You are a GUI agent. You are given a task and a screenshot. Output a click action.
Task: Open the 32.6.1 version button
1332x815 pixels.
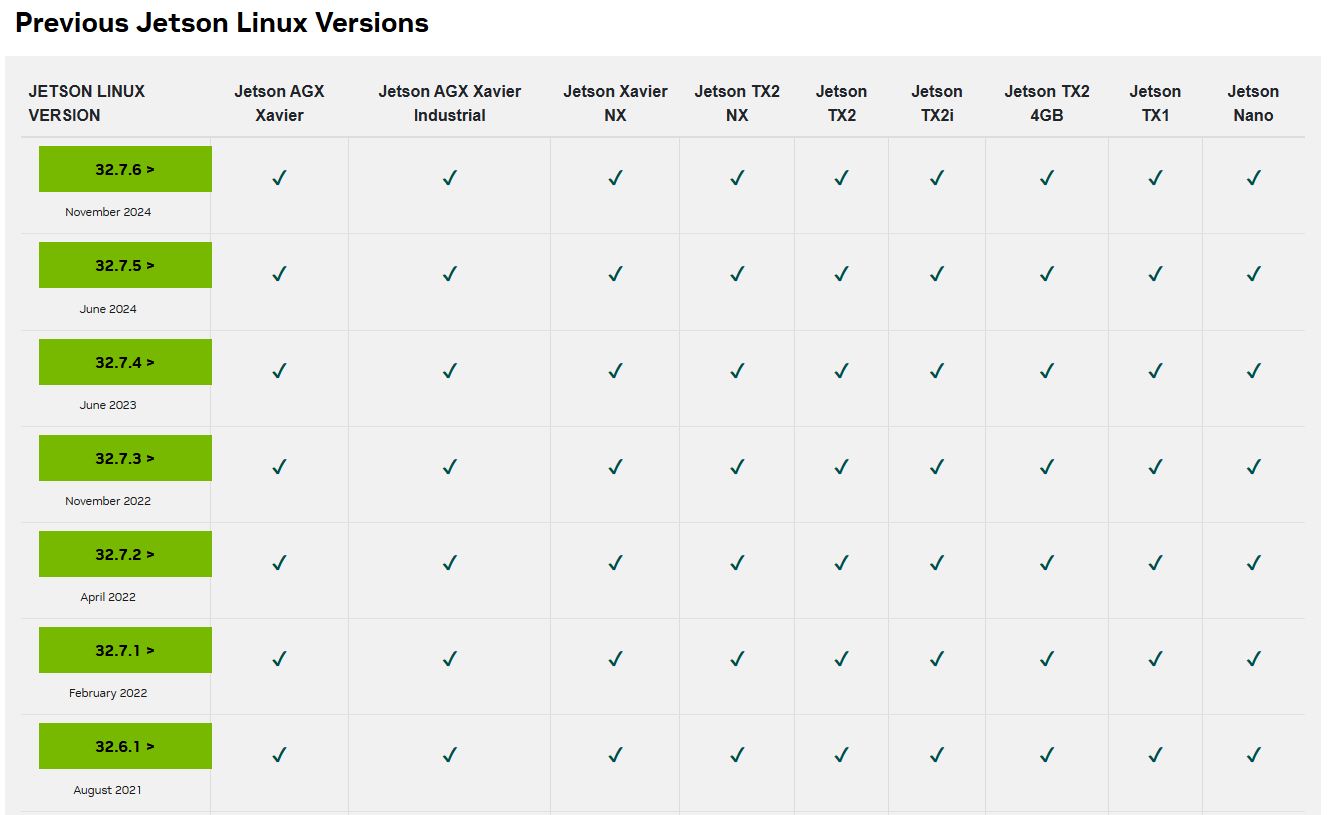point(125,746)
